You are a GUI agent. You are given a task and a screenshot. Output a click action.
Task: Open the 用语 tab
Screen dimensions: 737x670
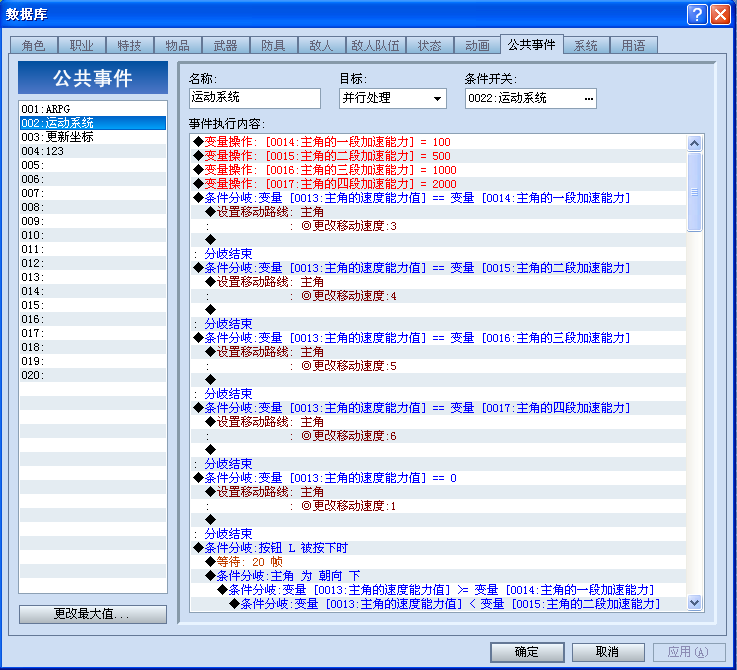click(633, 46)
